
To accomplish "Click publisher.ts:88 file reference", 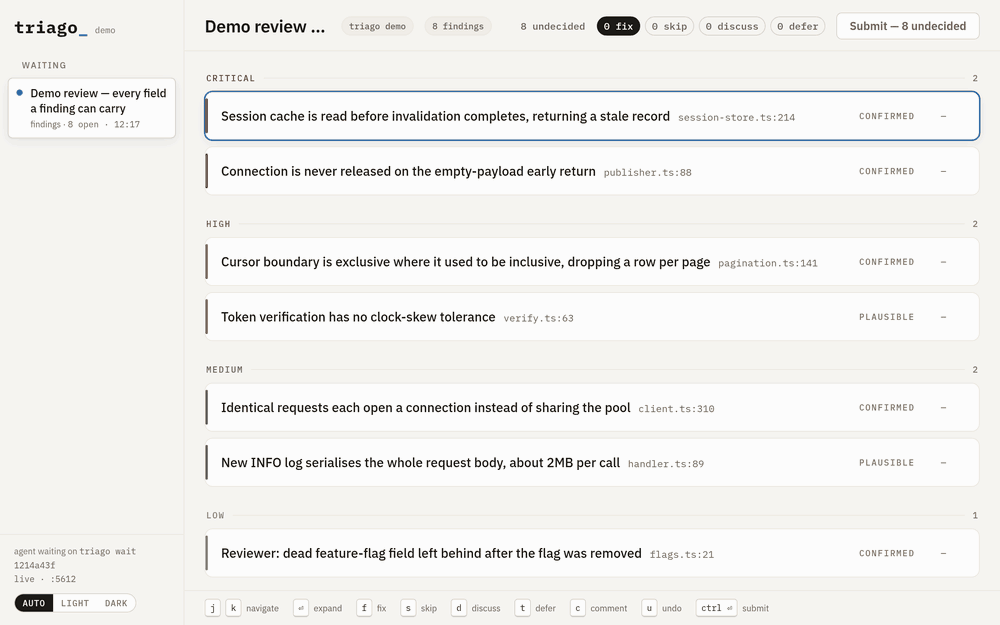I will coord(647,172).
